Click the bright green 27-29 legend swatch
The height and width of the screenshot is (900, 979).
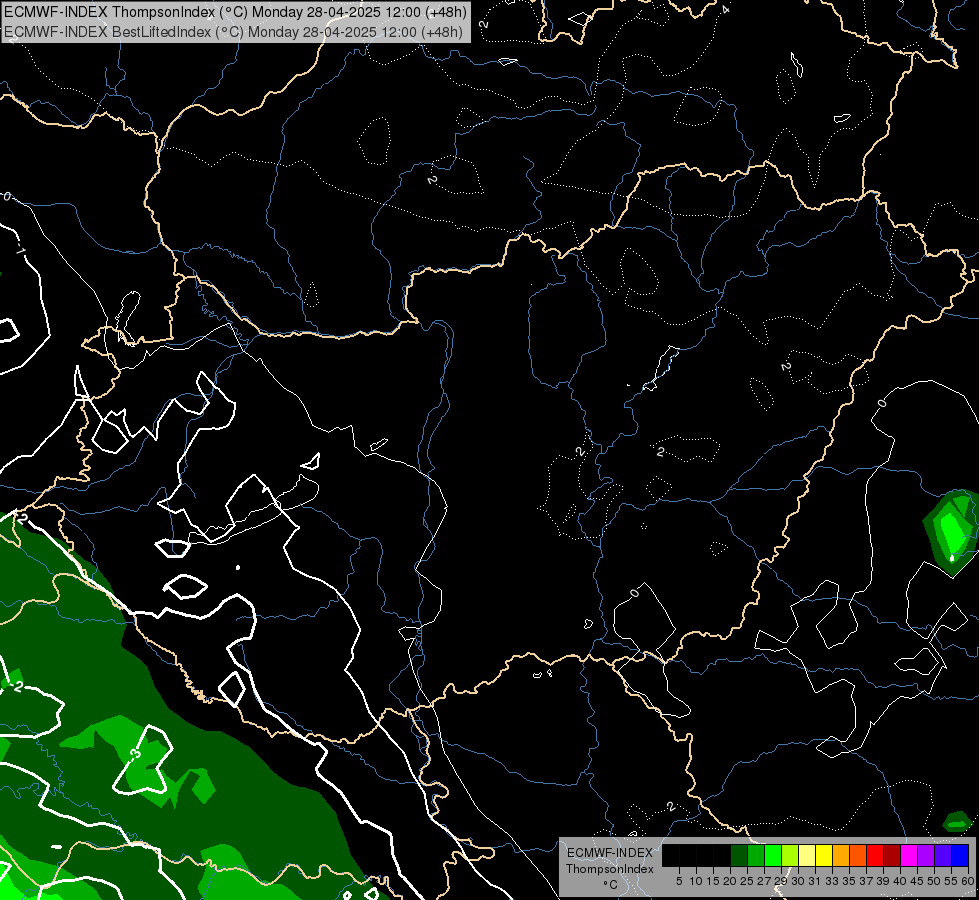[x=773, y=855]
